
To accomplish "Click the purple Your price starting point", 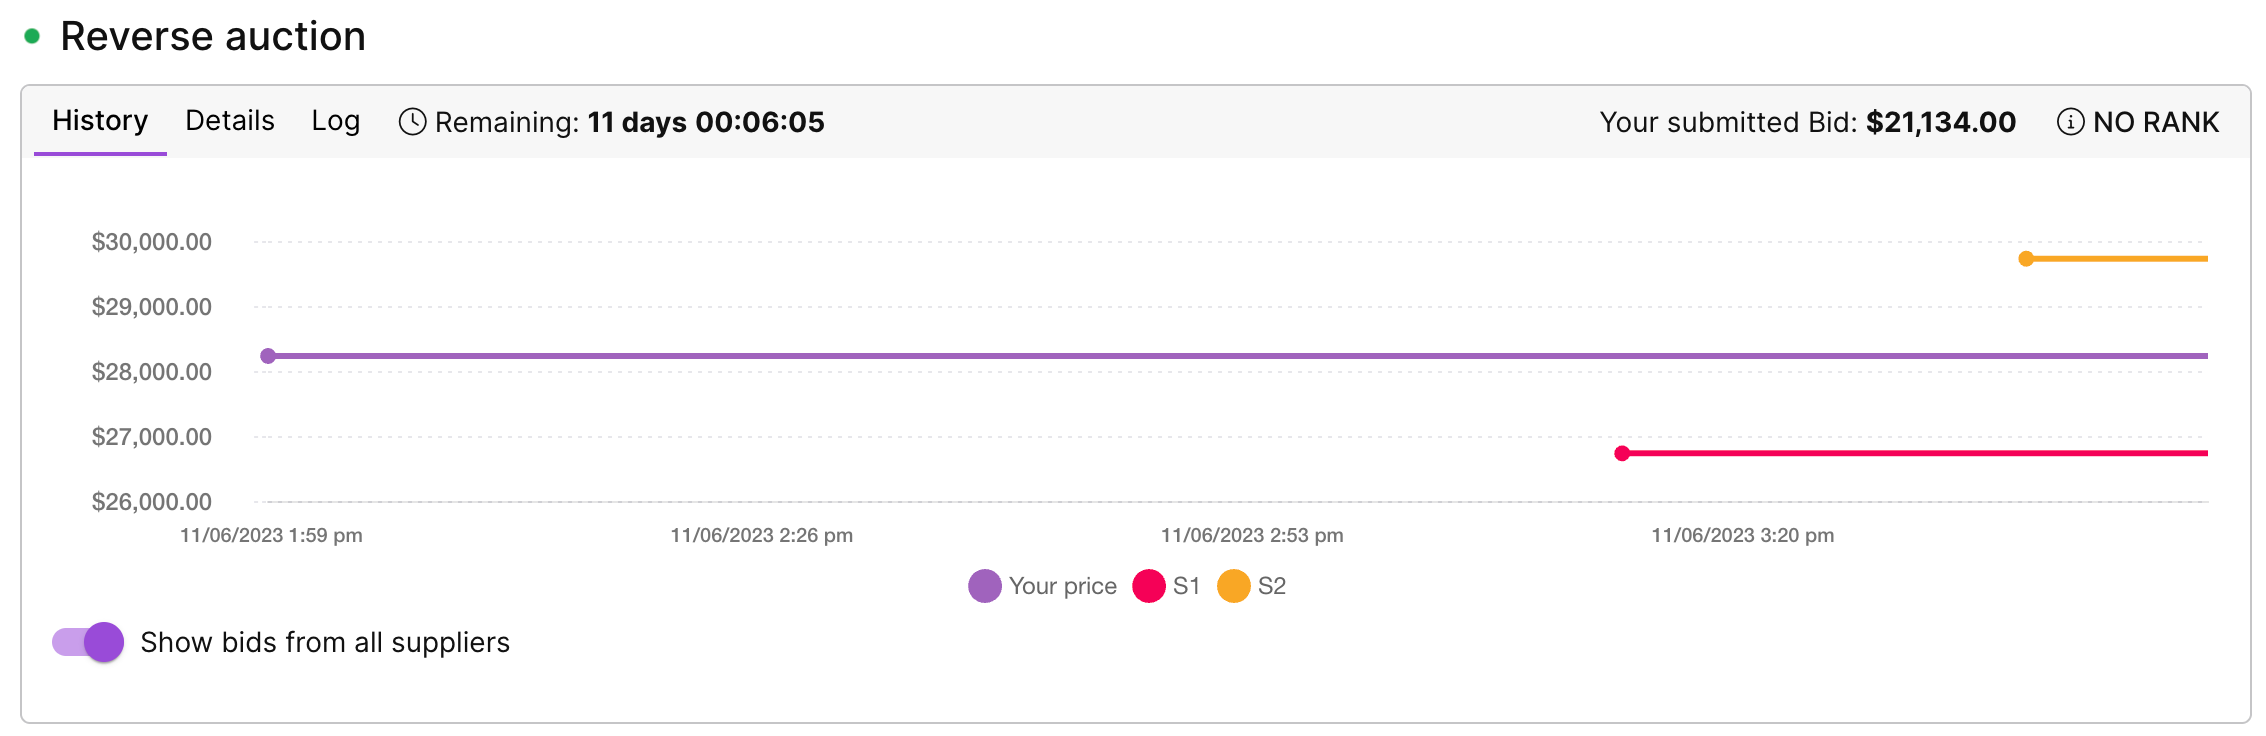I will click(x=268, y=356).
